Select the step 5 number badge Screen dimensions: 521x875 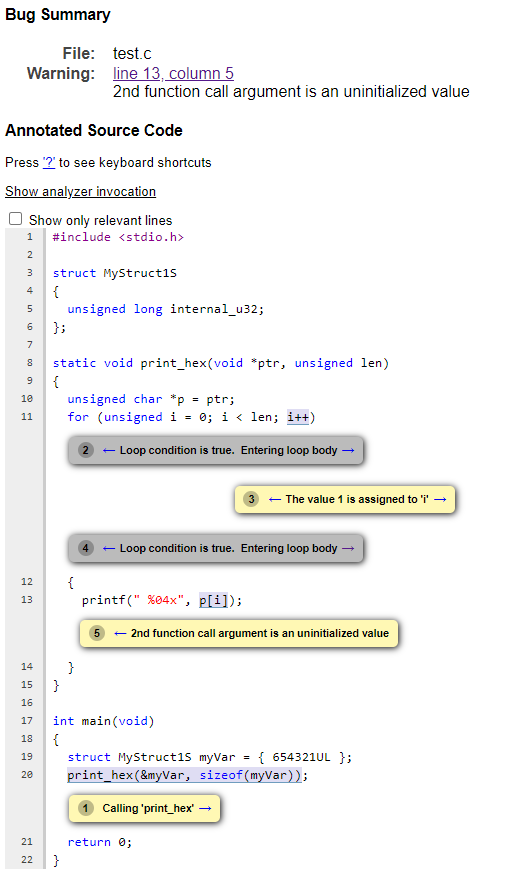point(97,633)
